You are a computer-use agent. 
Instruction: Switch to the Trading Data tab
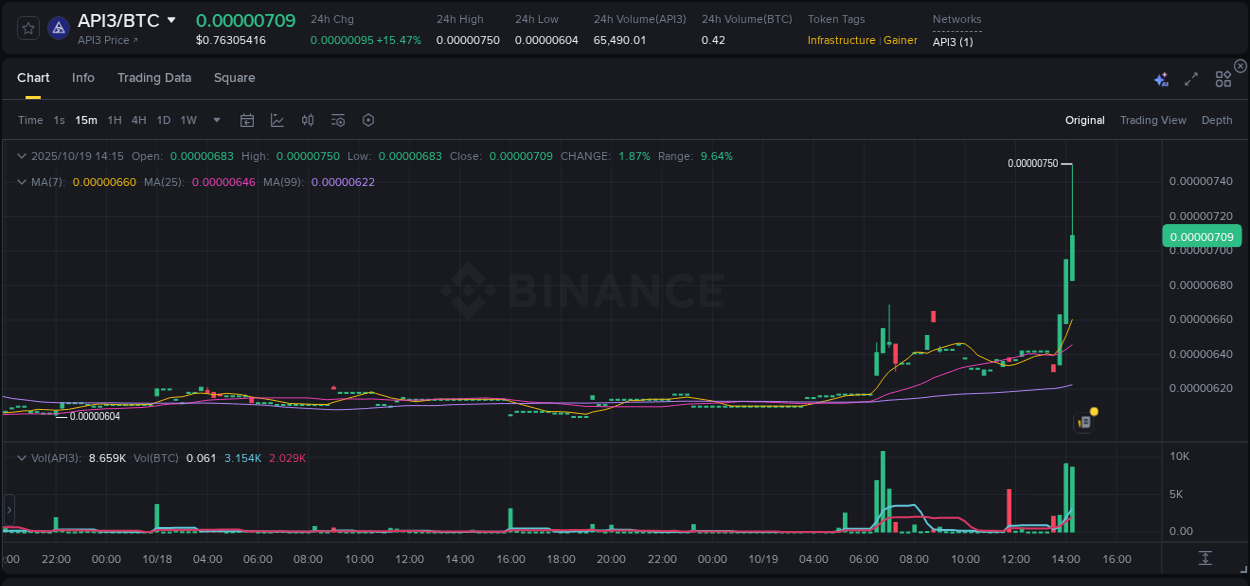pyautogui.click(x=154, y=78)
